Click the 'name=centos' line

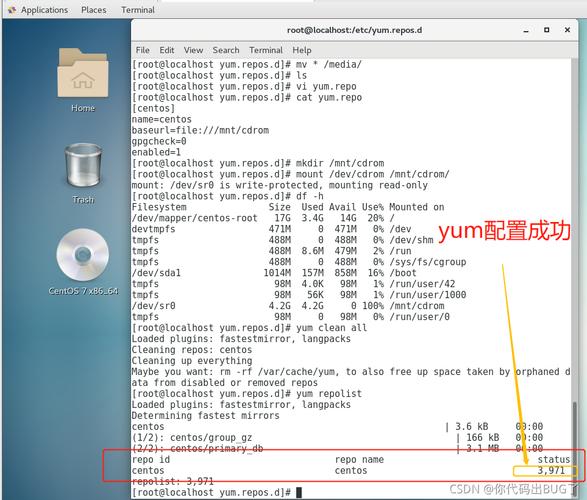(162, 119)
